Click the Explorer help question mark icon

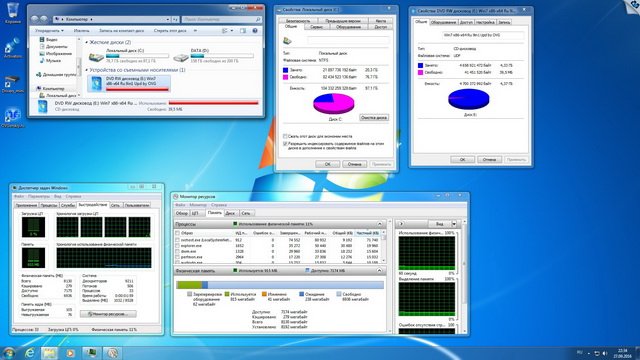(255, 31)
